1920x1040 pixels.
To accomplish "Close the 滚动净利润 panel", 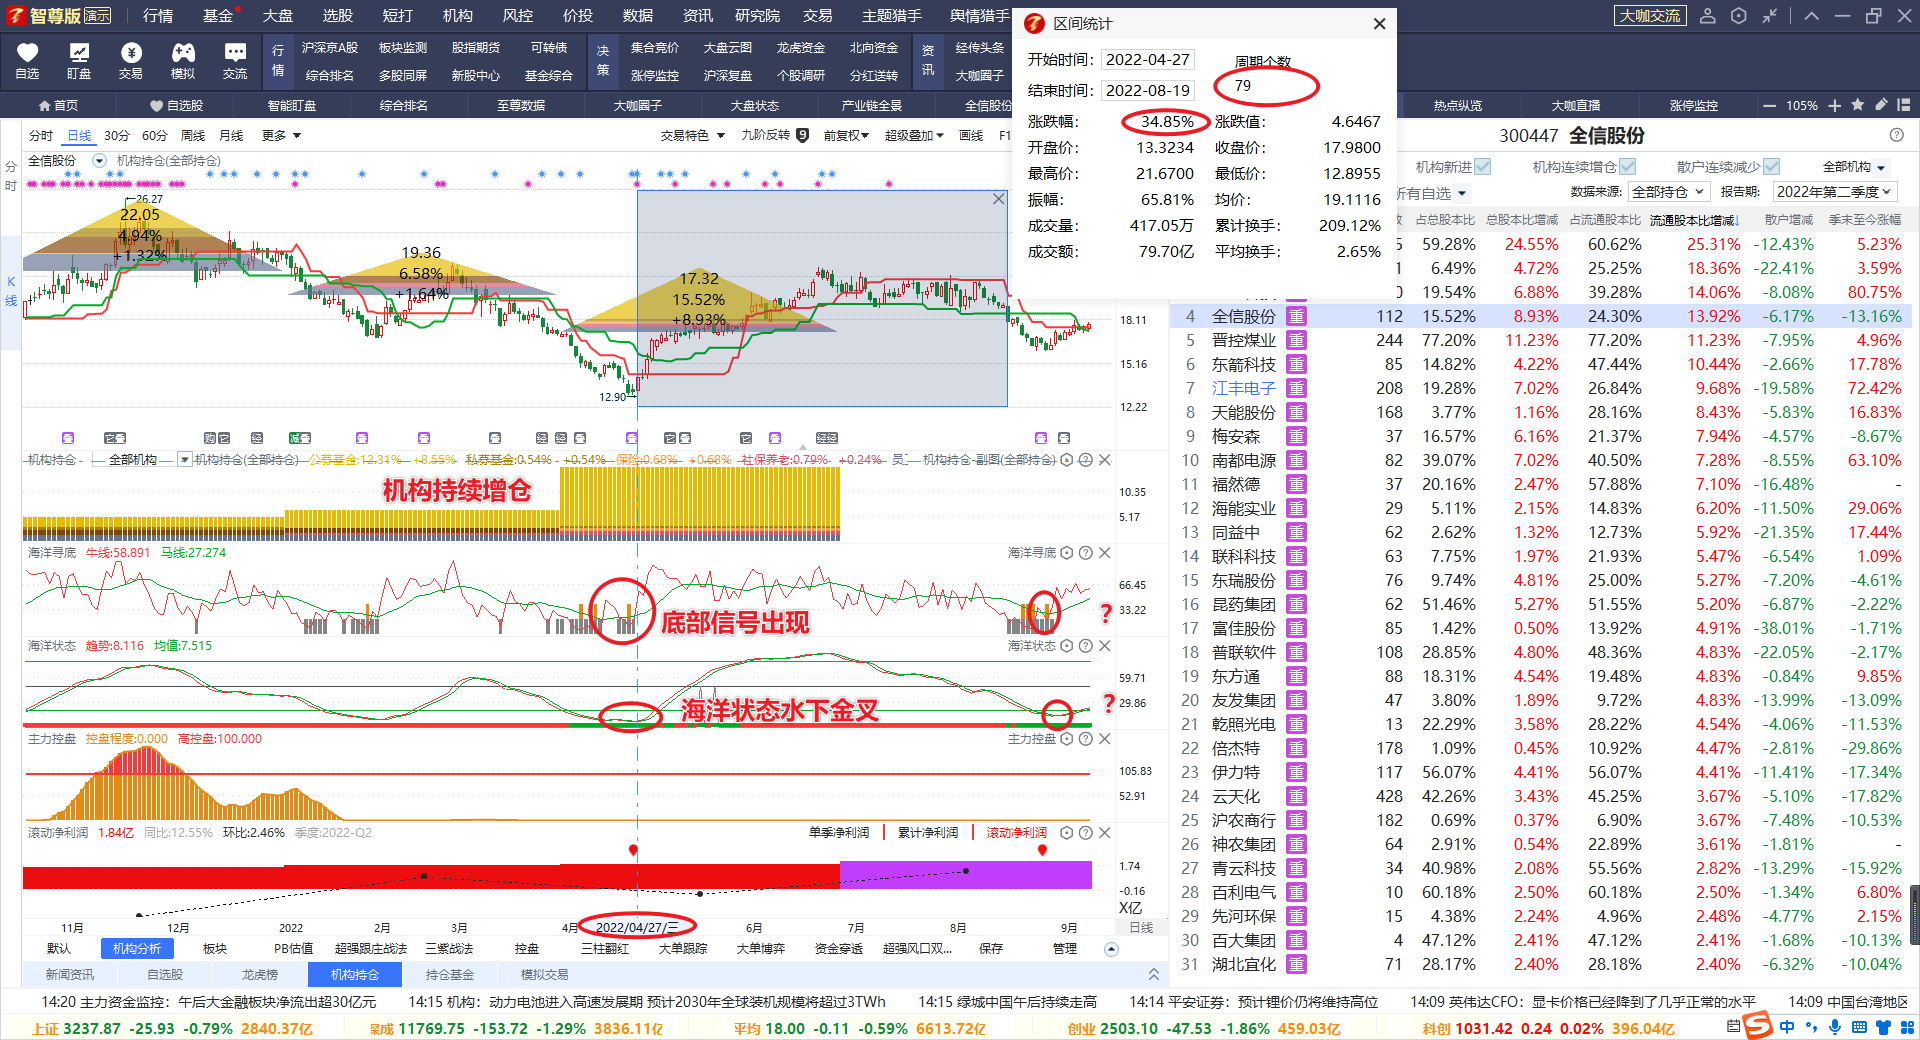I will (x=1104, y=833).
